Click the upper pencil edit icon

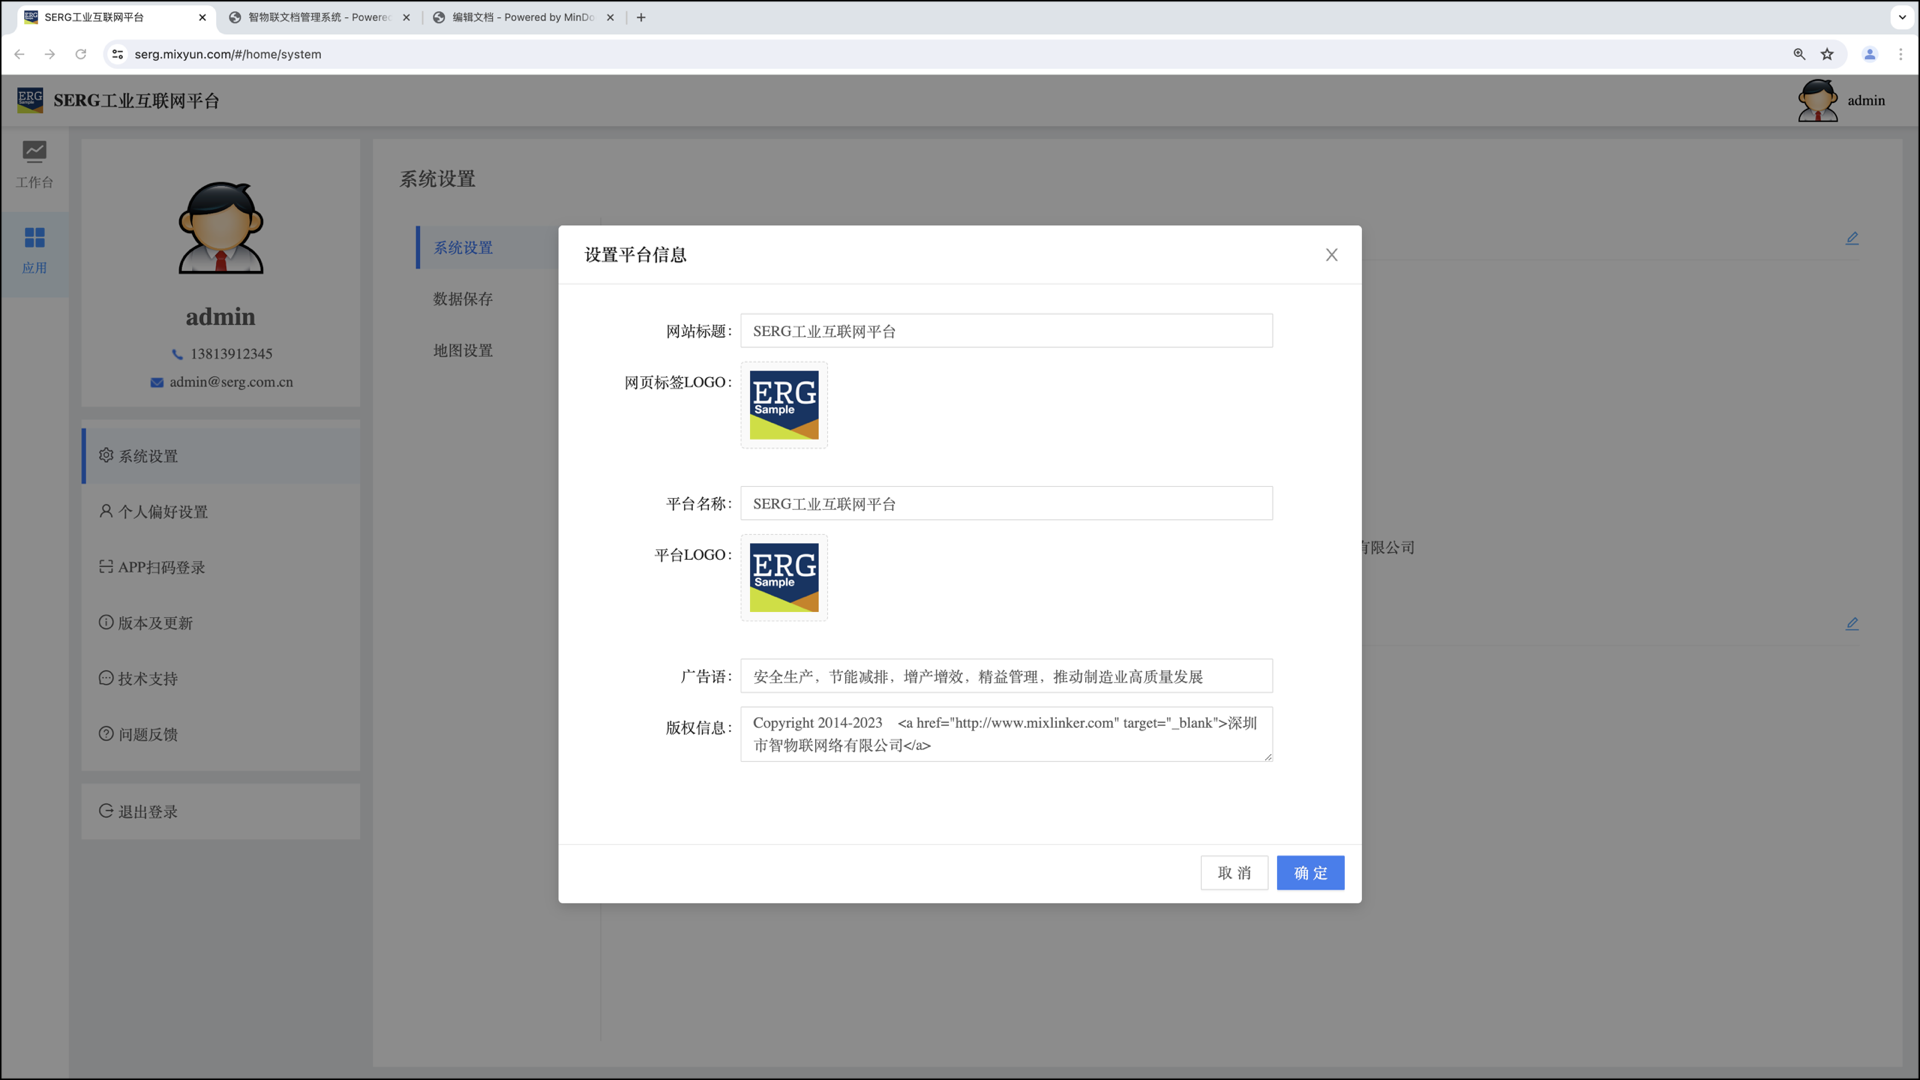[1852, 238]
